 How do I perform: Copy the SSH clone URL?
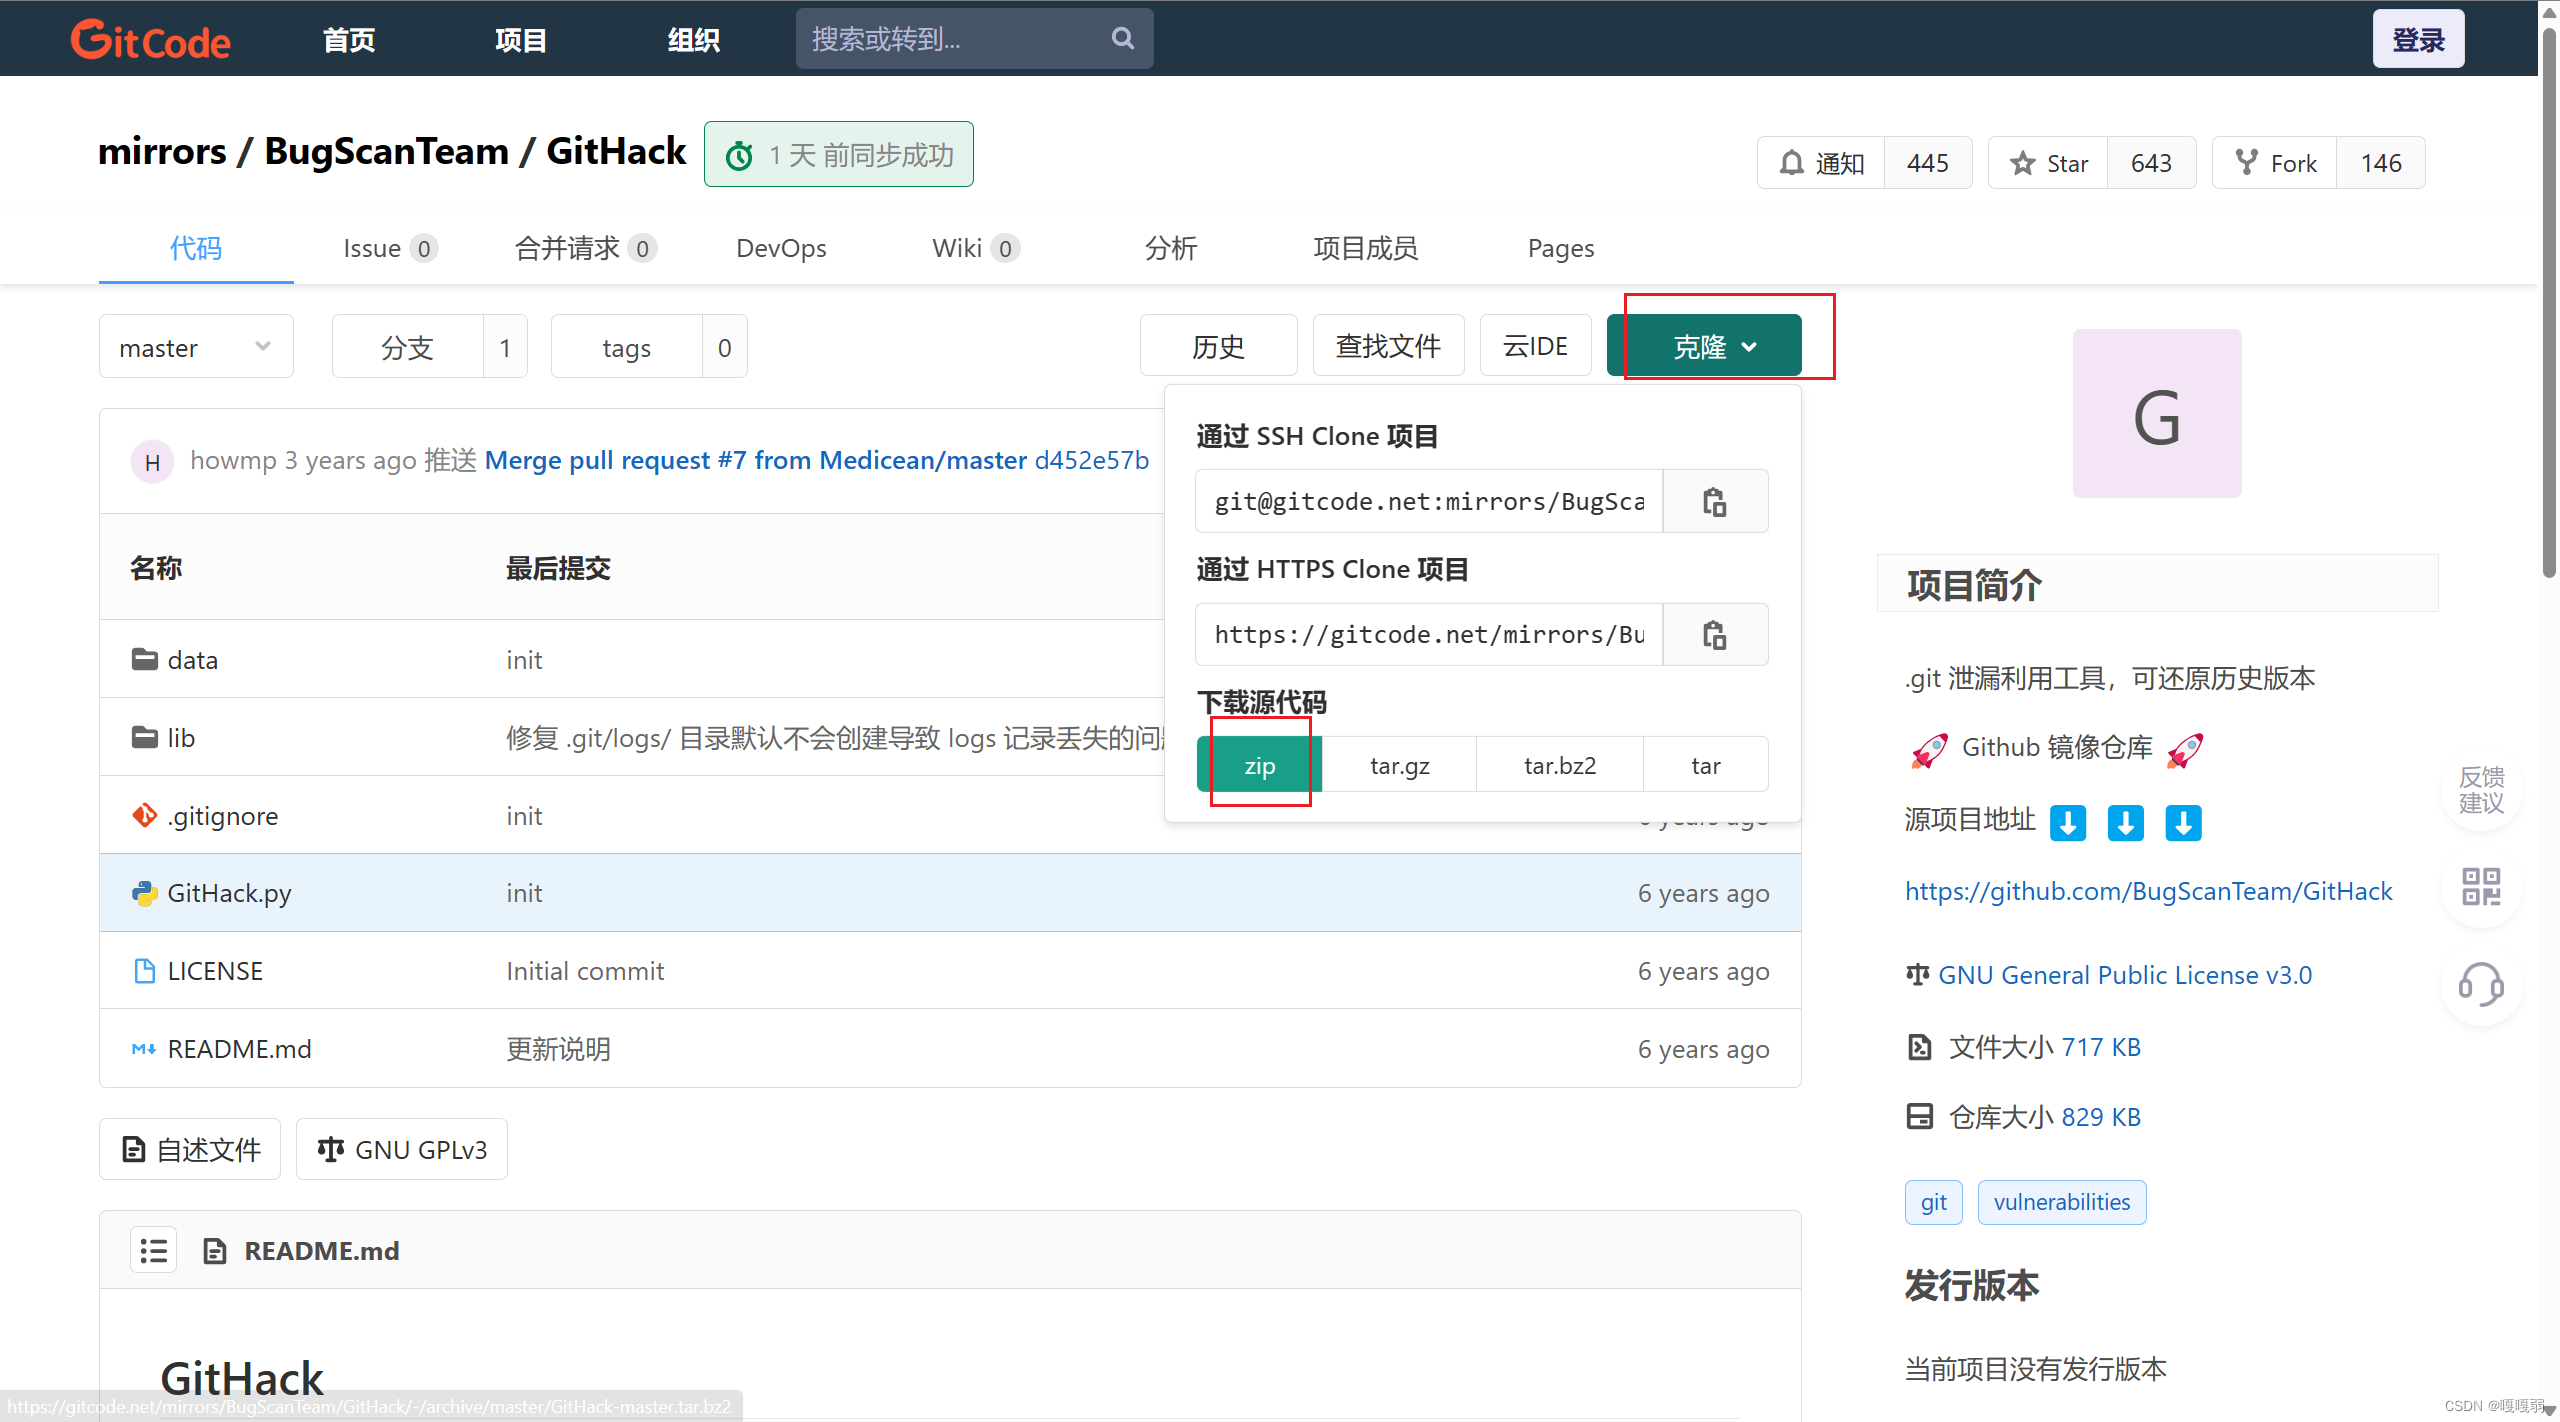[x=1714, y=502]
